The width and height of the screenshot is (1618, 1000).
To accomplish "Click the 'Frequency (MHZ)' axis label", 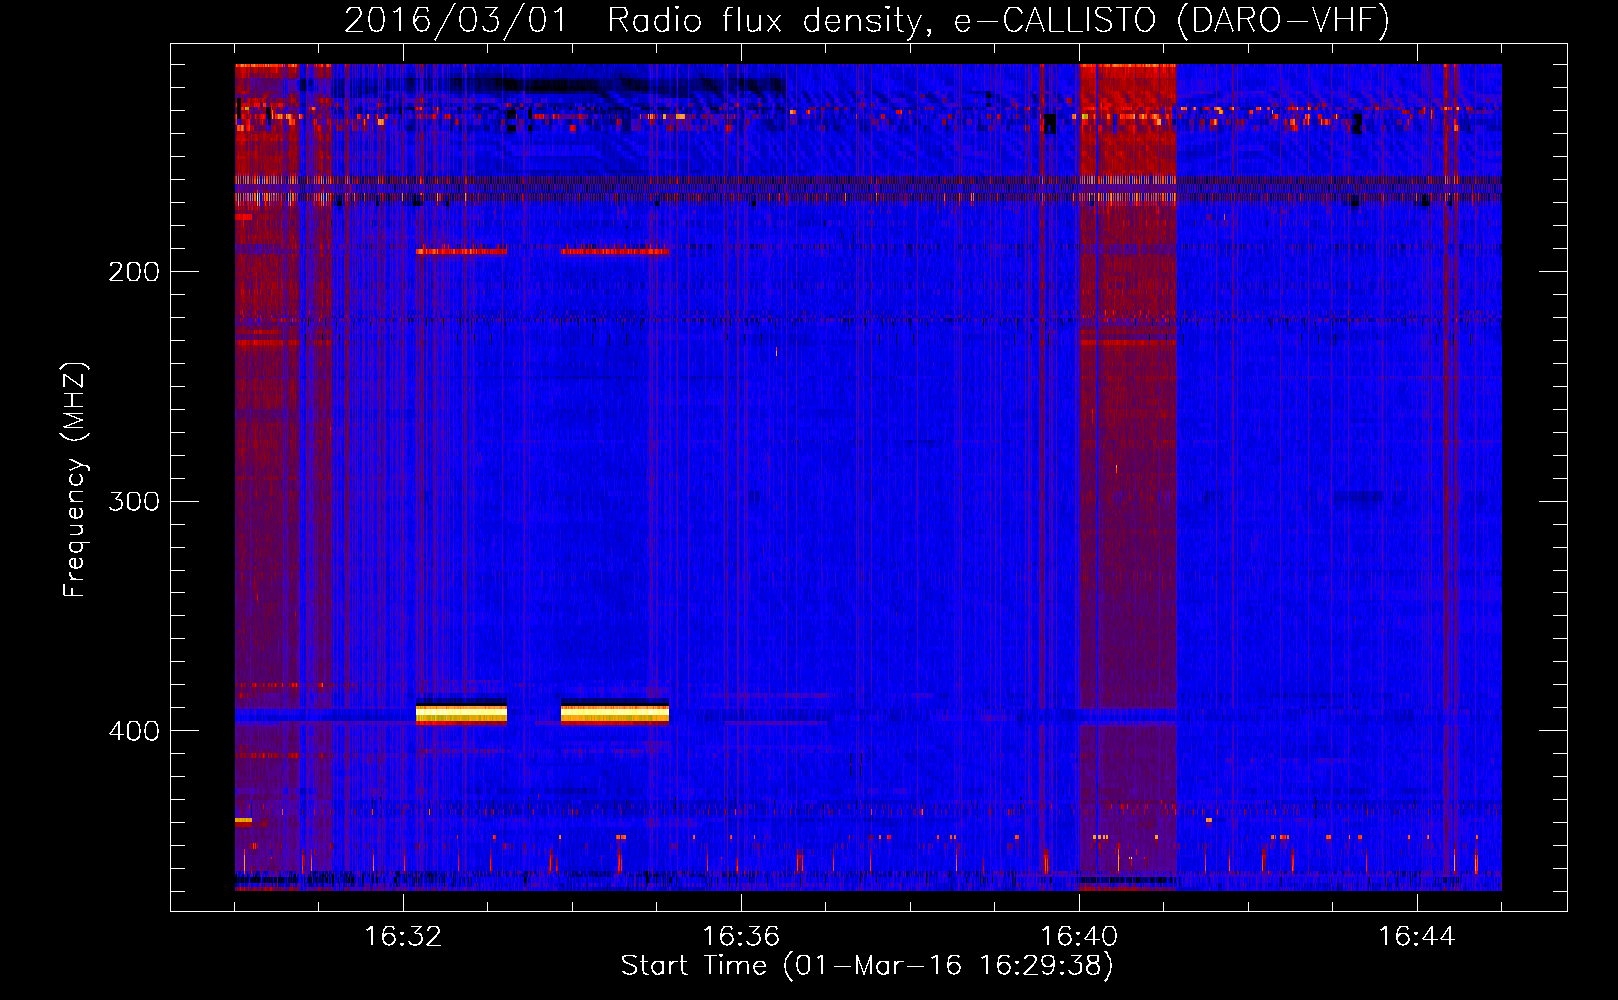I will click(75, 480).
